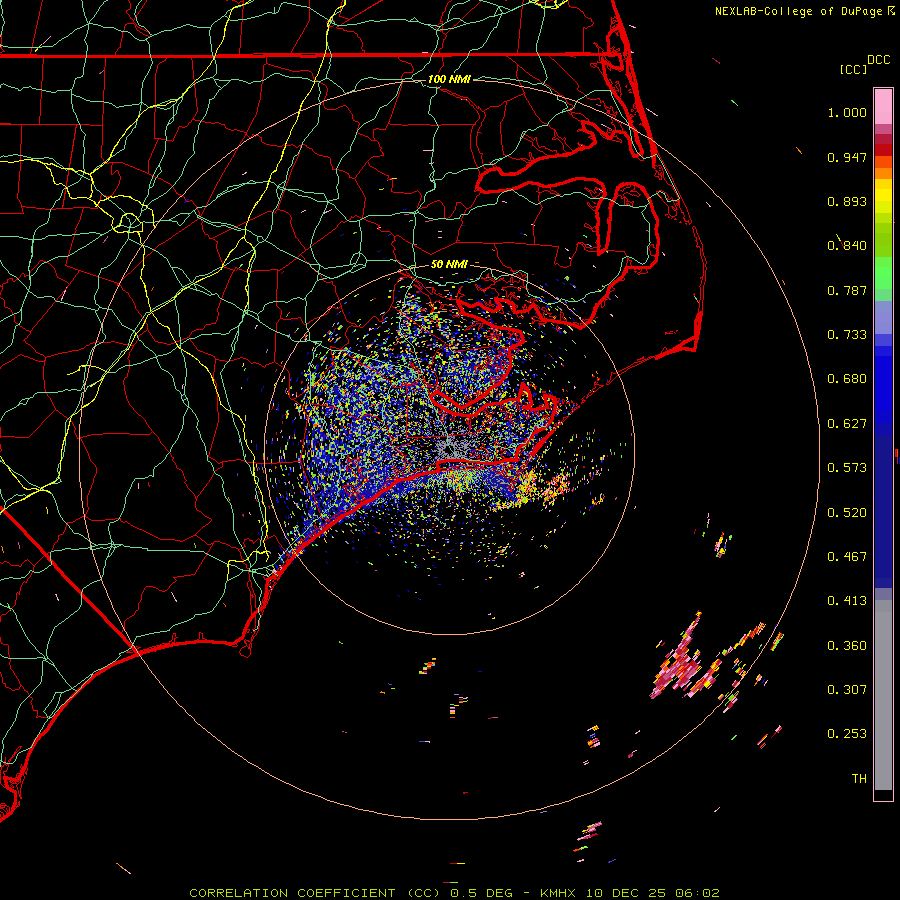Pick the bright green swatch above 0.787
Image resolution: width=900 pixels, height=900 pixels.
883,273
